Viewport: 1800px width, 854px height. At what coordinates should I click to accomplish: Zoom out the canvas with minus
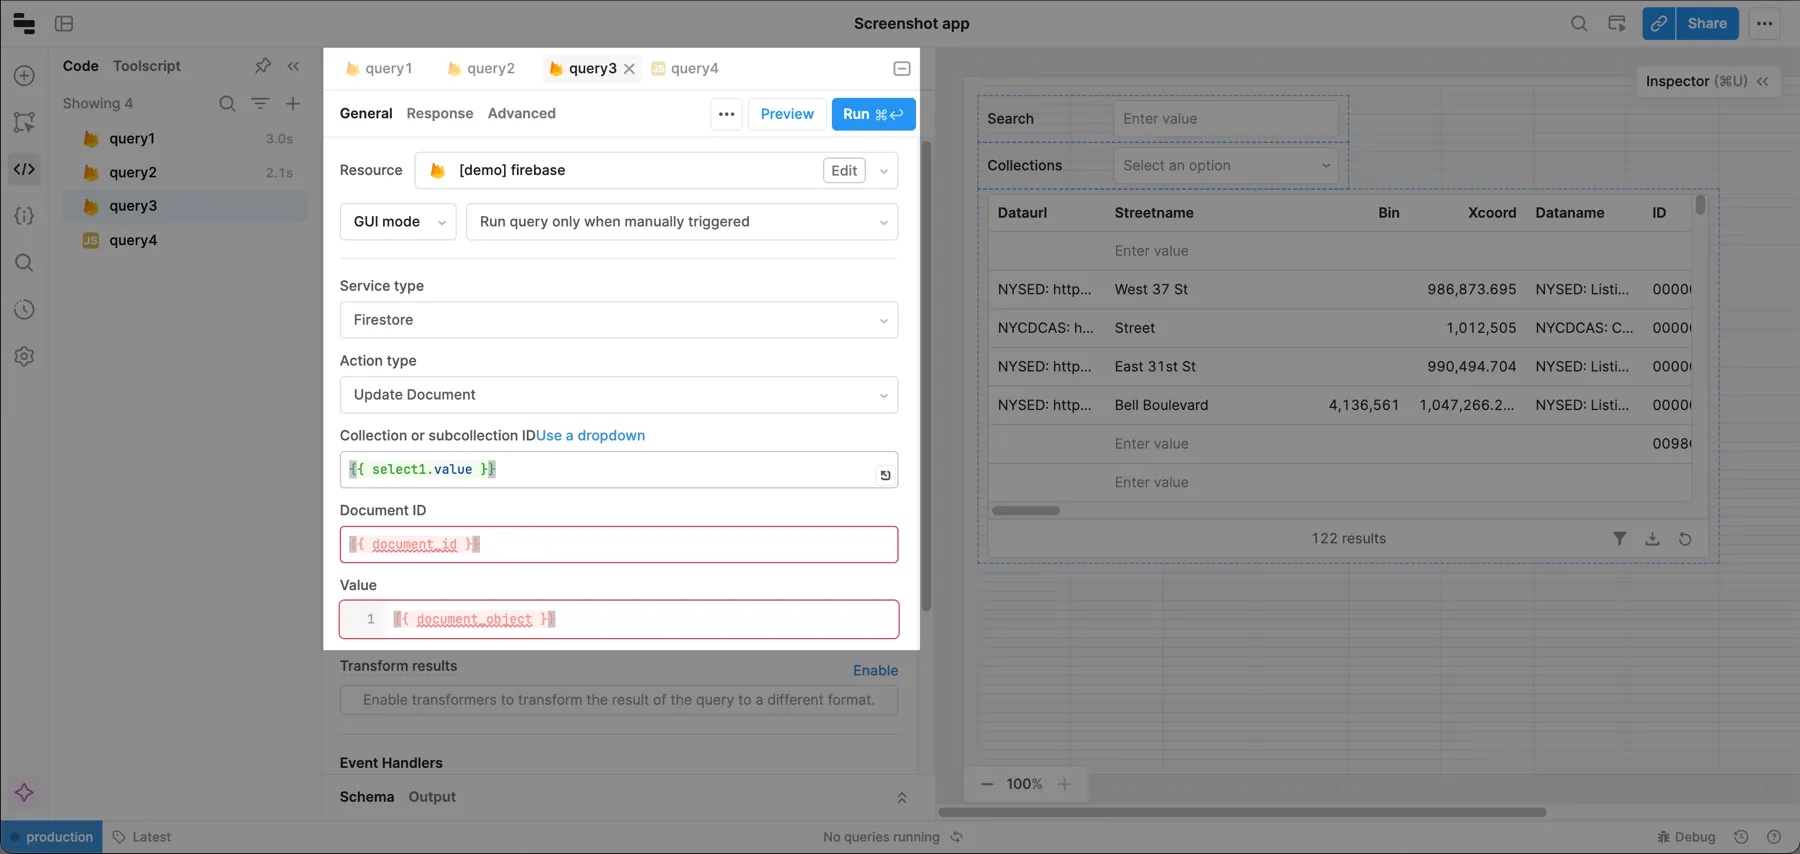point(987,784)
